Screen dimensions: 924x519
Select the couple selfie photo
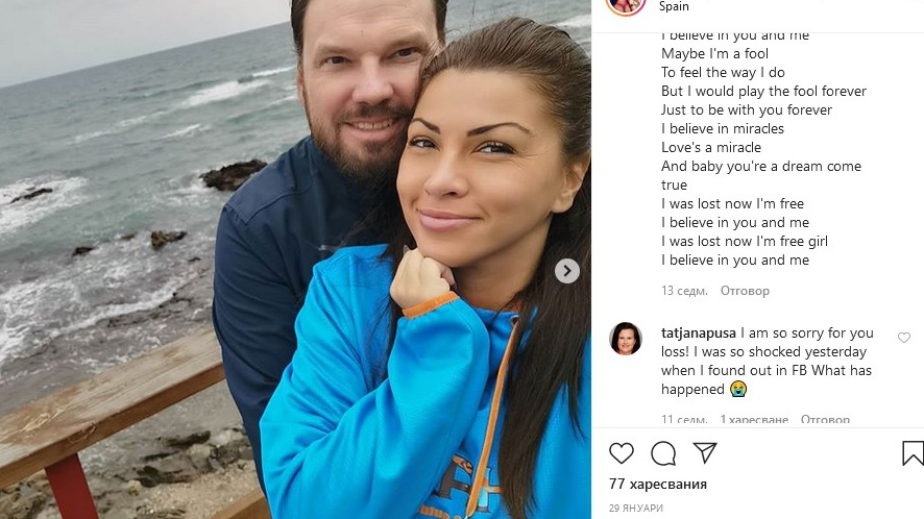click(x=295, y=259)
